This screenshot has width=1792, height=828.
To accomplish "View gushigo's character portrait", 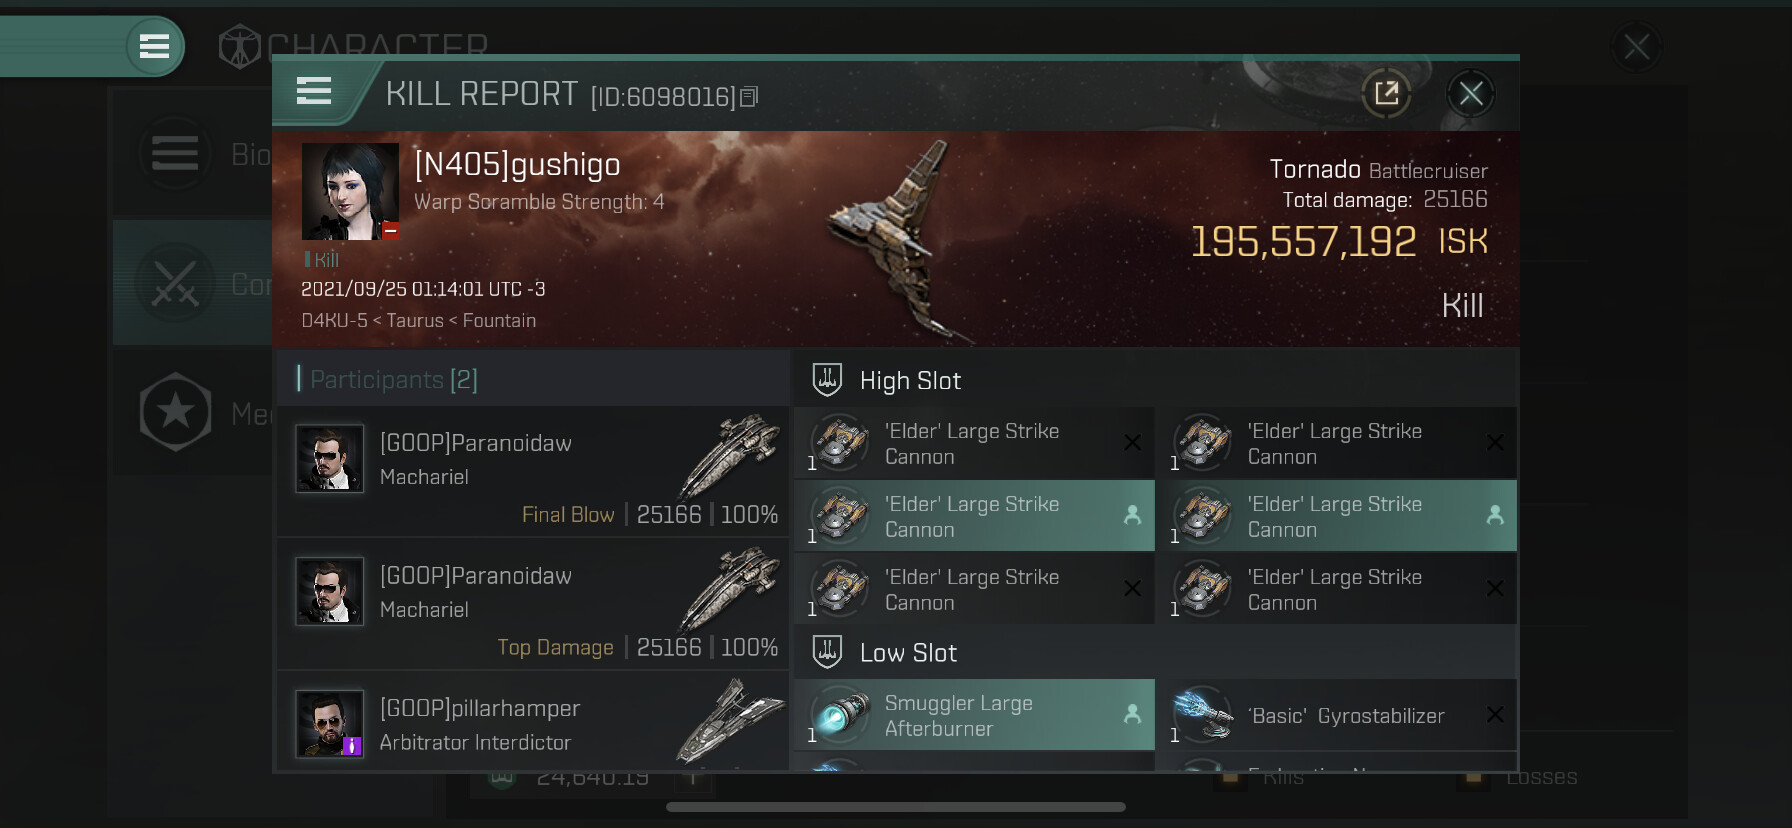I will (350, 191).
